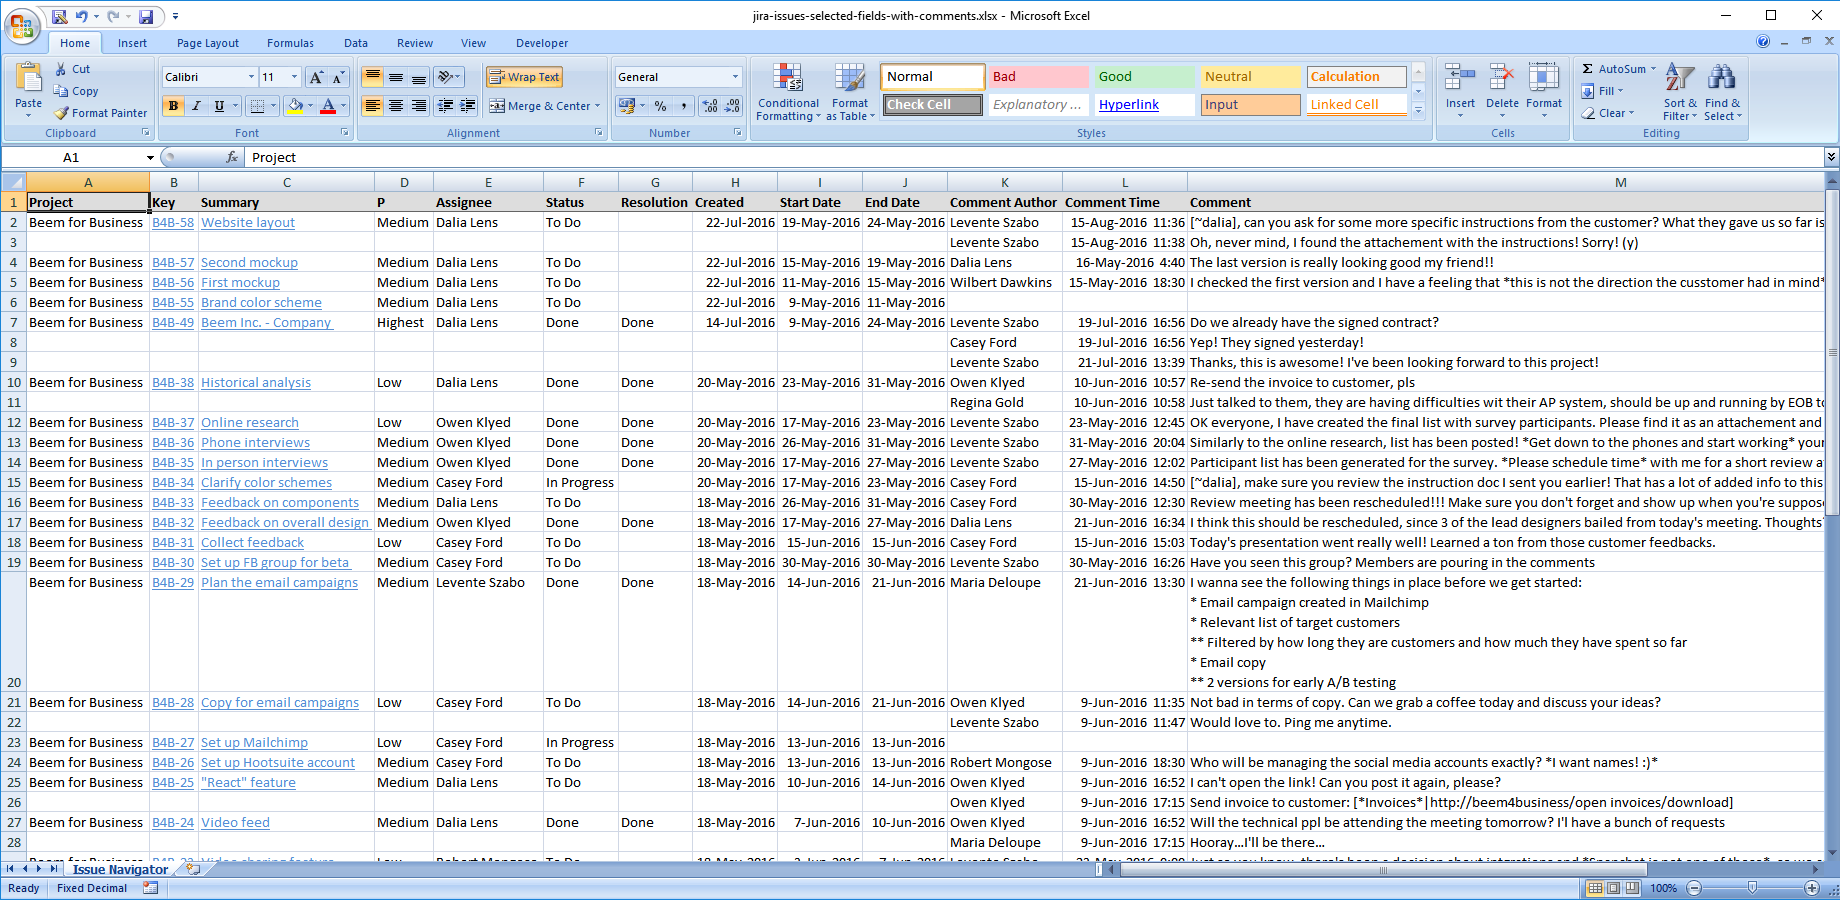Click the Find & Select binoculars icon
The image size is (1840, 900).
point(1721,78)
